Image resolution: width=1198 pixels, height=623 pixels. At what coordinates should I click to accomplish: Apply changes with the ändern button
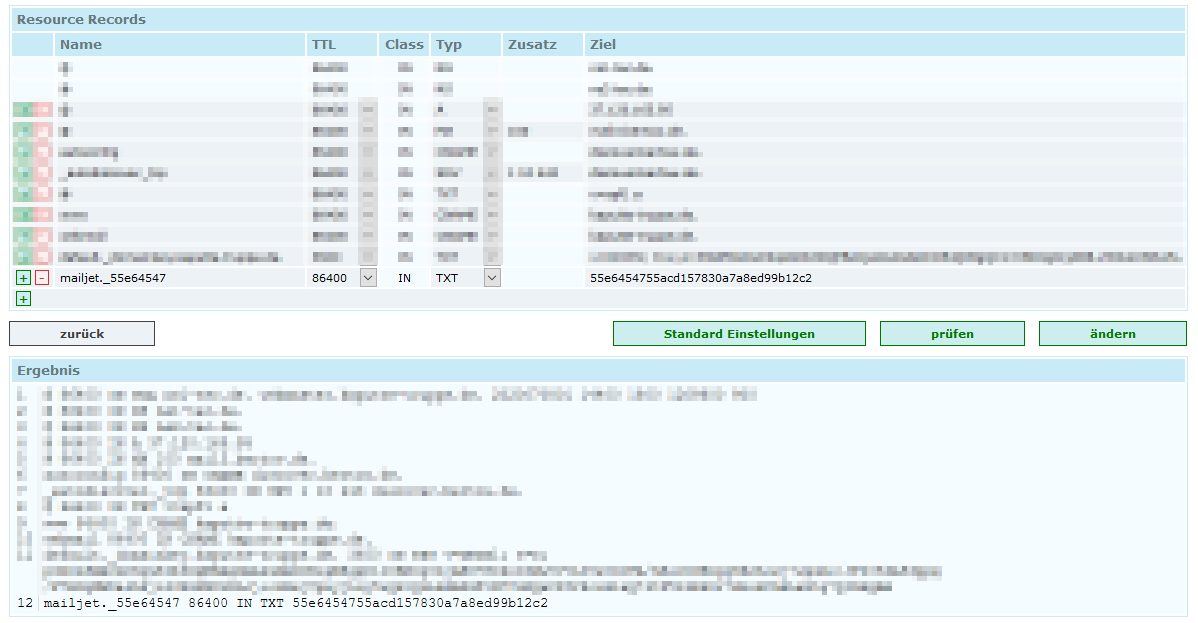(x=1112, y=334)
